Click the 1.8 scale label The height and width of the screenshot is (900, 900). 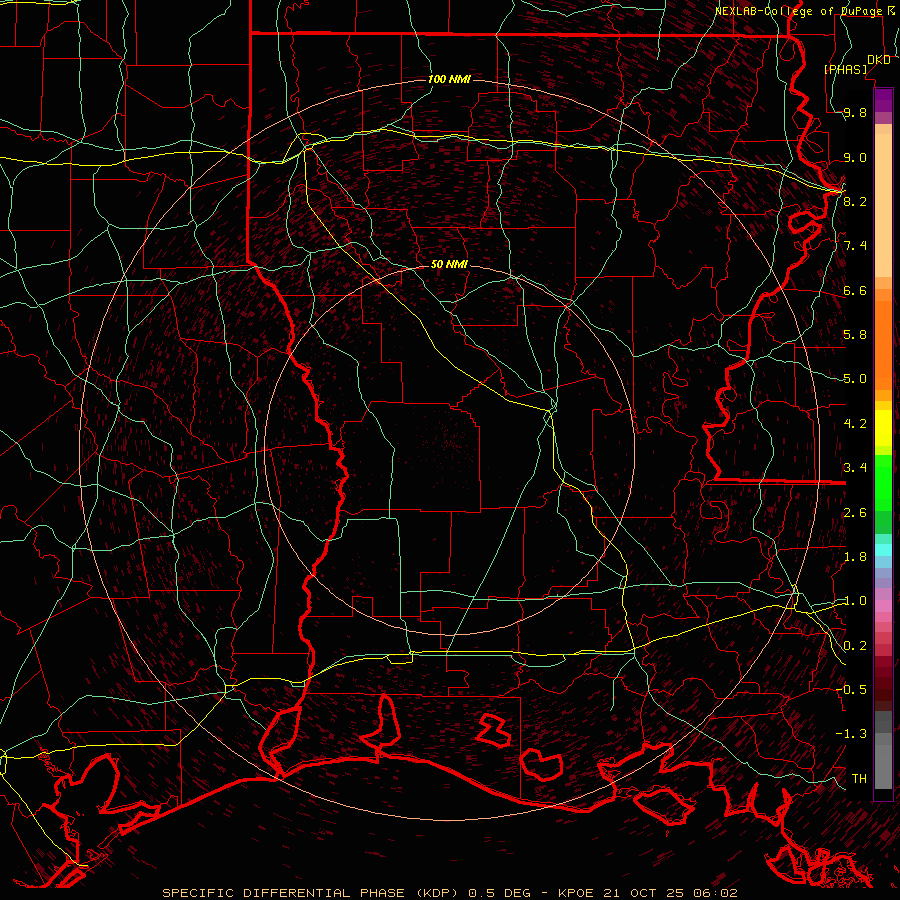[x=855, y=557]
